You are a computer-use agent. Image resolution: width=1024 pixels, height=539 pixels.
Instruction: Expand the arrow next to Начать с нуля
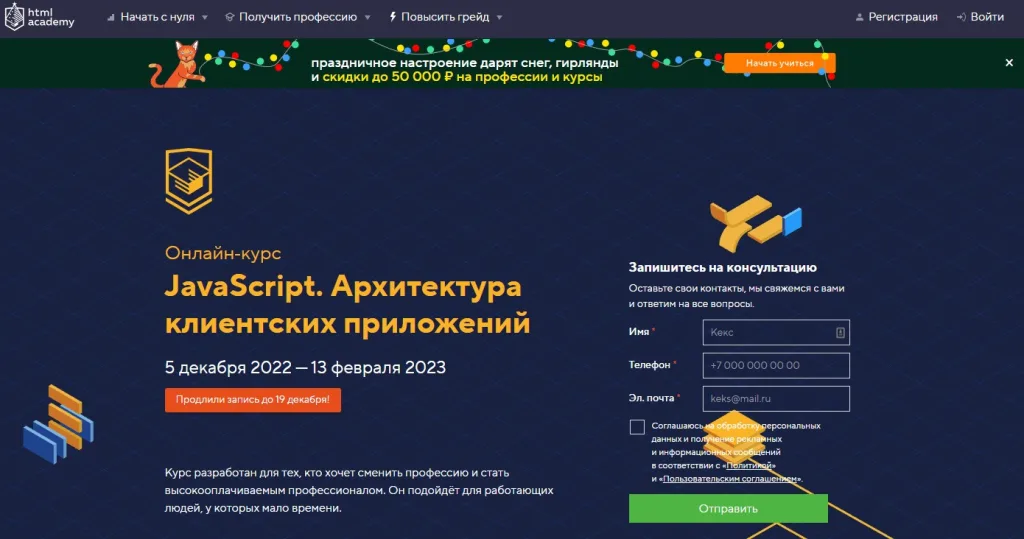[204, 18]
